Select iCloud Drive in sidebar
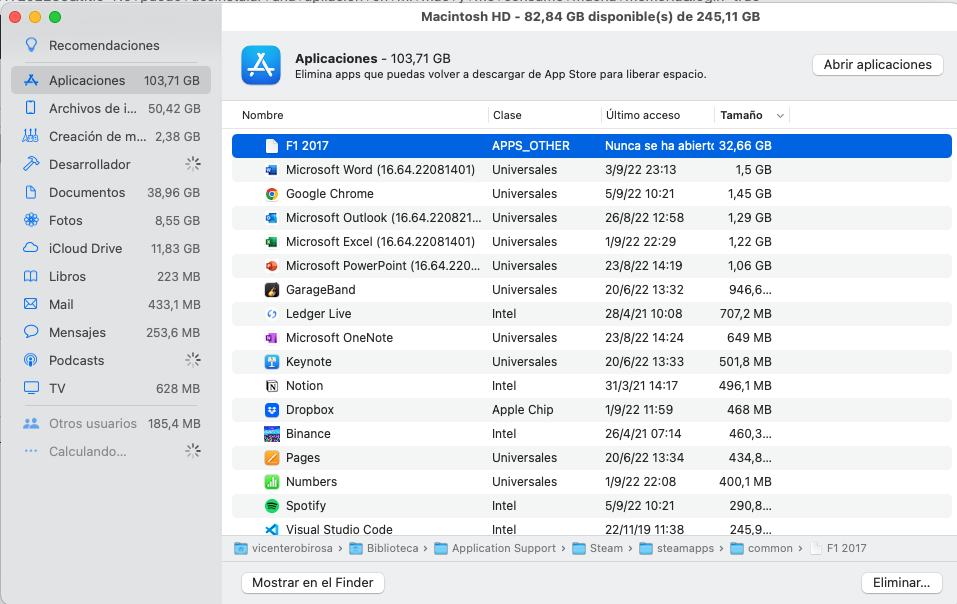Screen dimensions: 957x604 coord(85,248)
